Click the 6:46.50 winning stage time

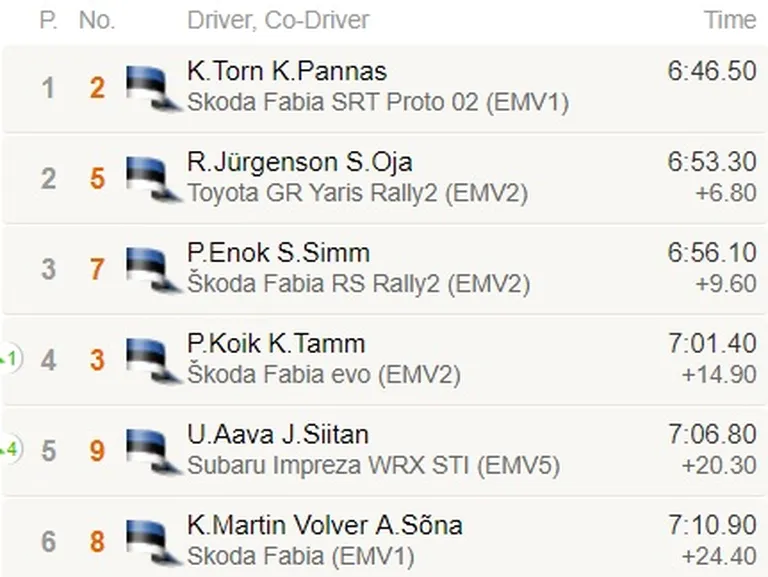point(712,71)
